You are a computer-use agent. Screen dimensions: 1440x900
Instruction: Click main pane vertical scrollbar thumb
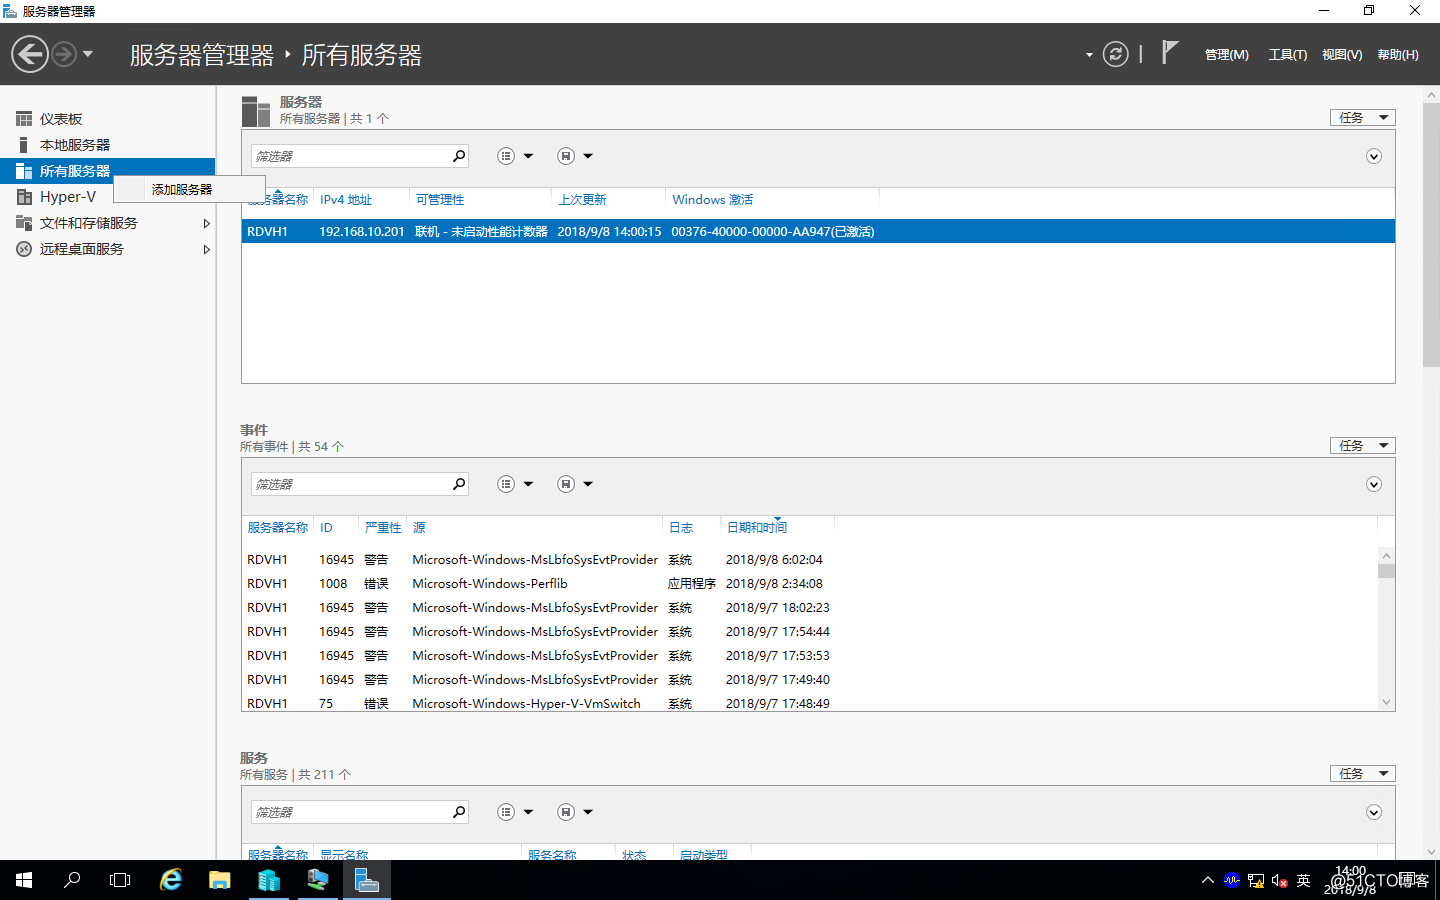click(x=1431, y=234)
